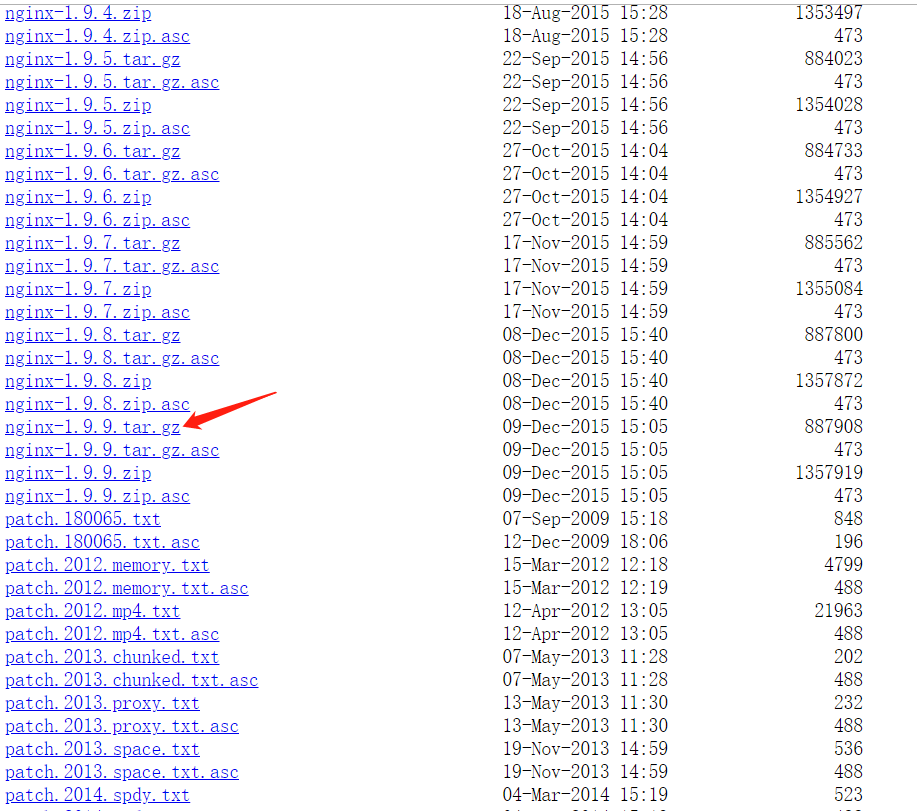The image size is (917, 811).
Task: Open nginx-1.9.7.zip.asc link
Action: coord(97,312)
